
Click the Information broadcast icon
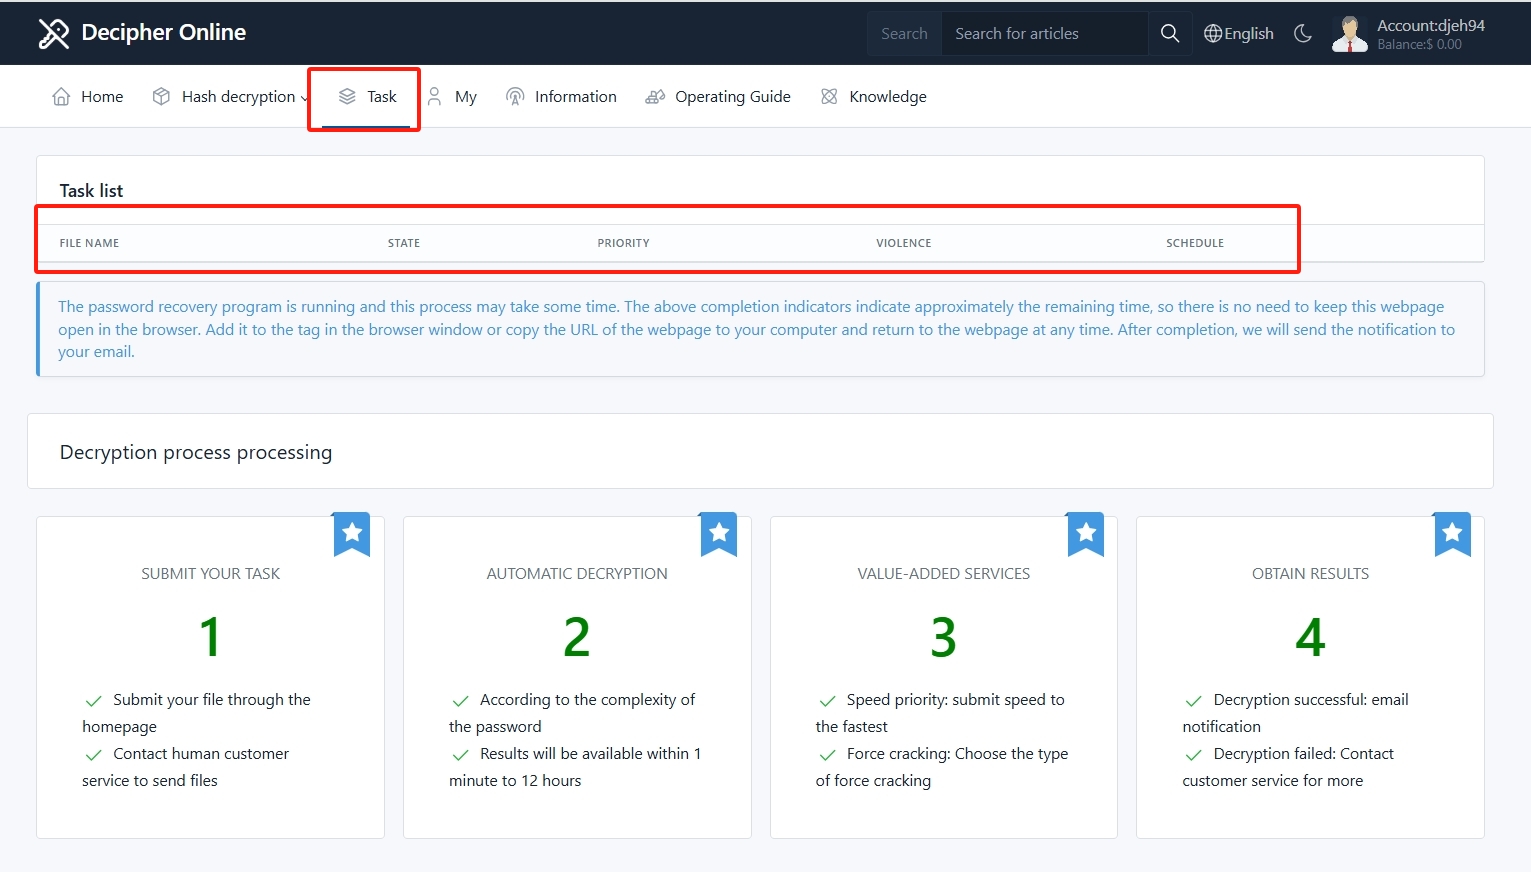point(515,96)
